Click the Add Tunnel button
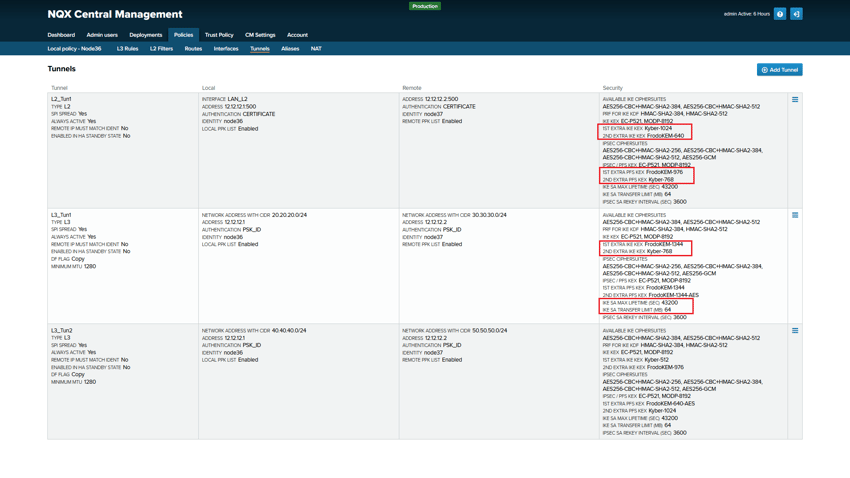This screenshot has height=478, width=850. pos(779,70)
